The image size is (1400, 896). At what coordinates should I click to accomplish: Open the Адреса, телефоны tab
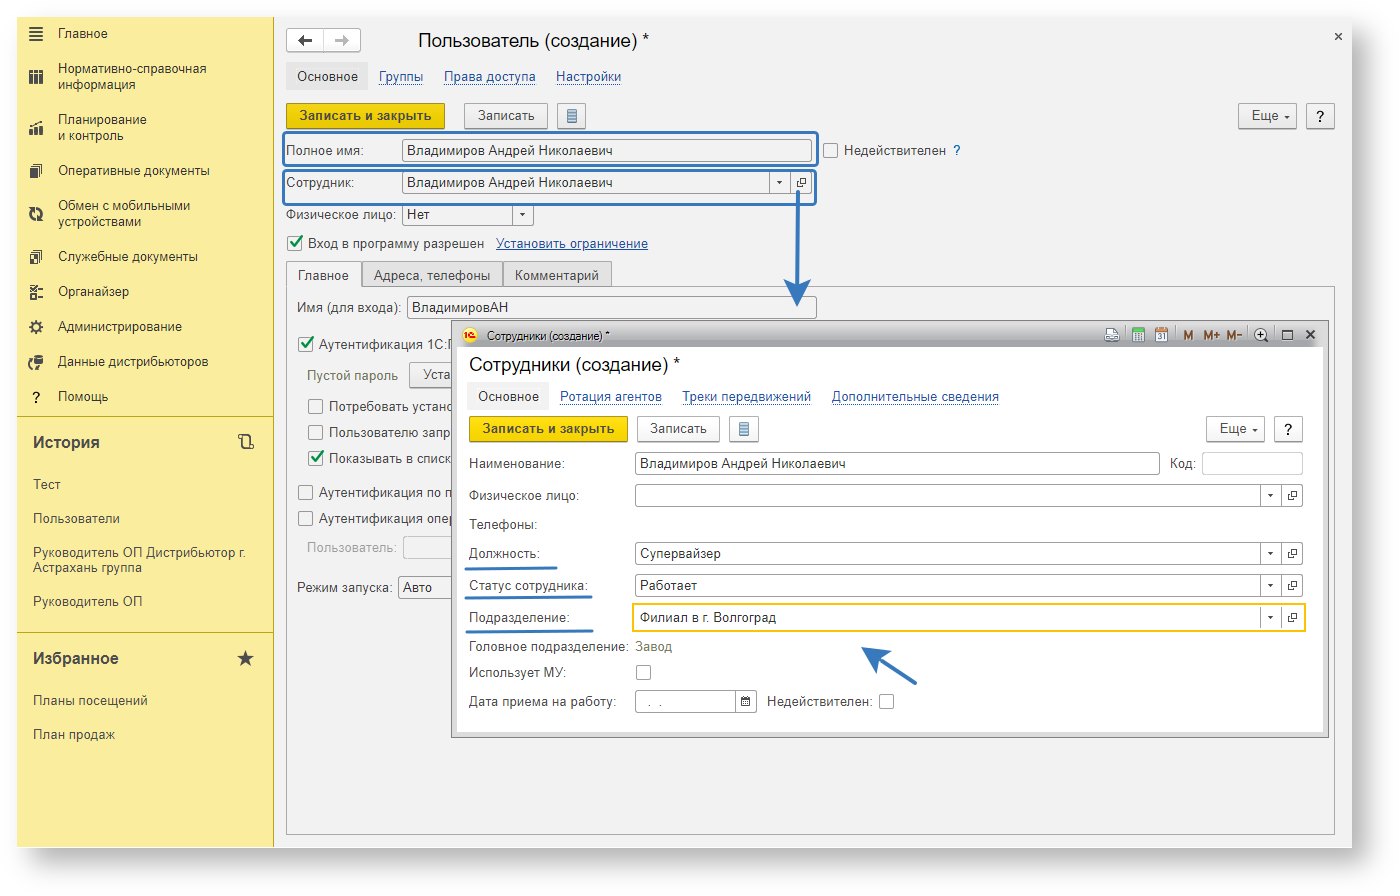432,275
